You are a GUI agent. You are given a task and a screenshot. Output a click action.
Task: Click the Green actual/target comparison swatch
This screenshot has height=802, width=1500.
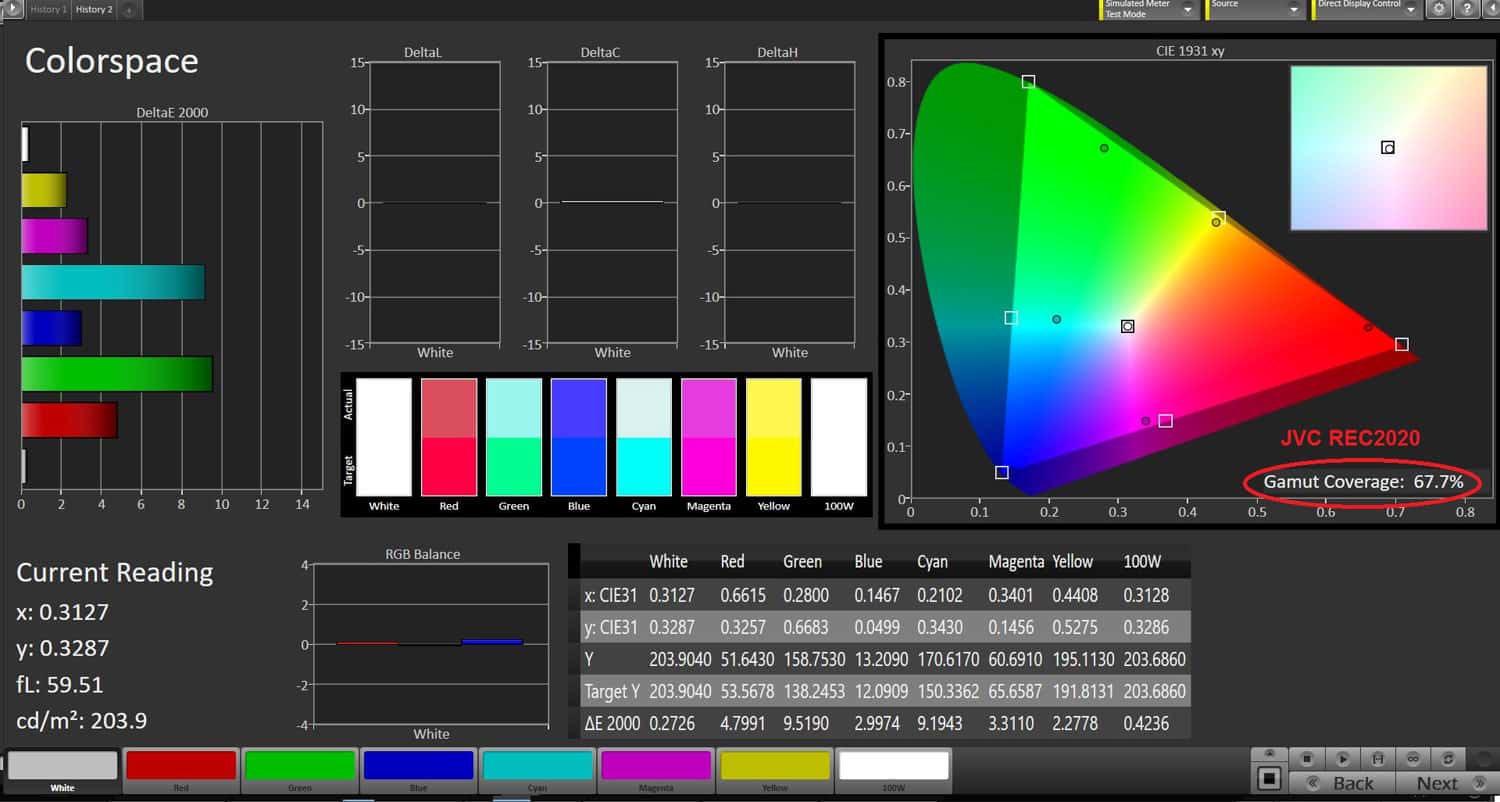pyautogui.click(x=514, y=437)
